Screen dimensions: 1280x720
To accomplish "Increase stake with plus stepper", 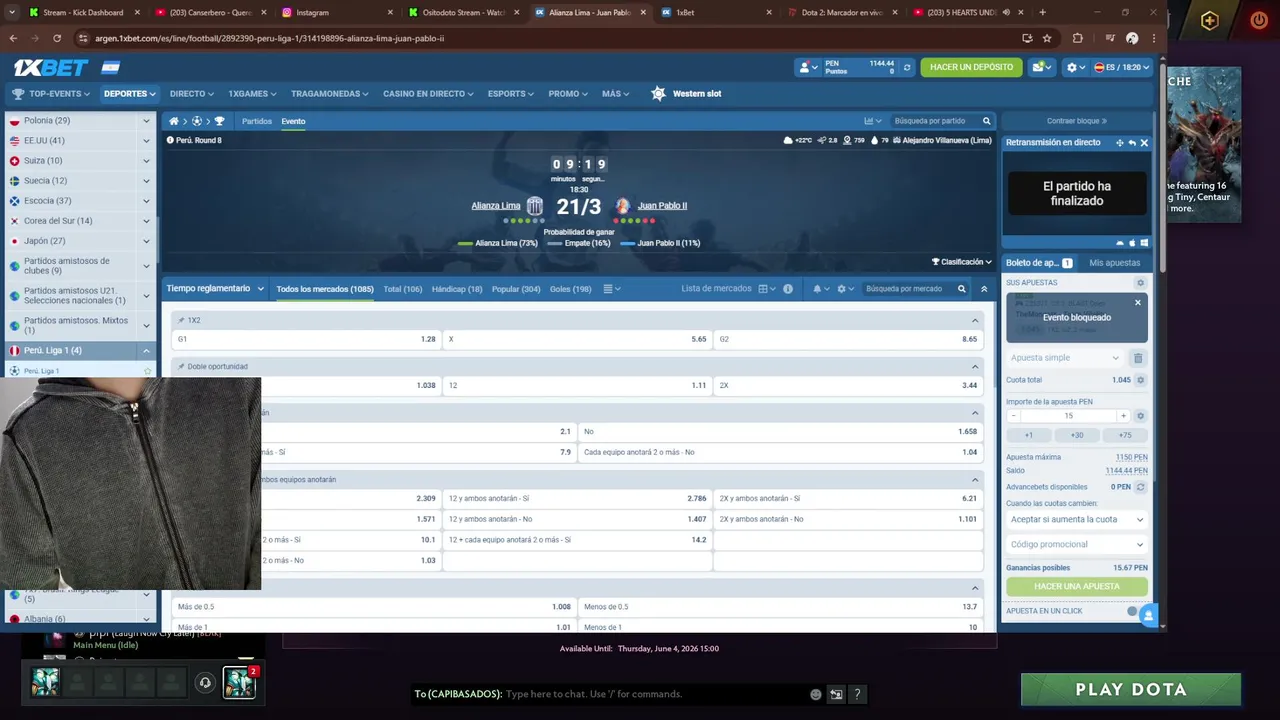I will coord(1123,416).
